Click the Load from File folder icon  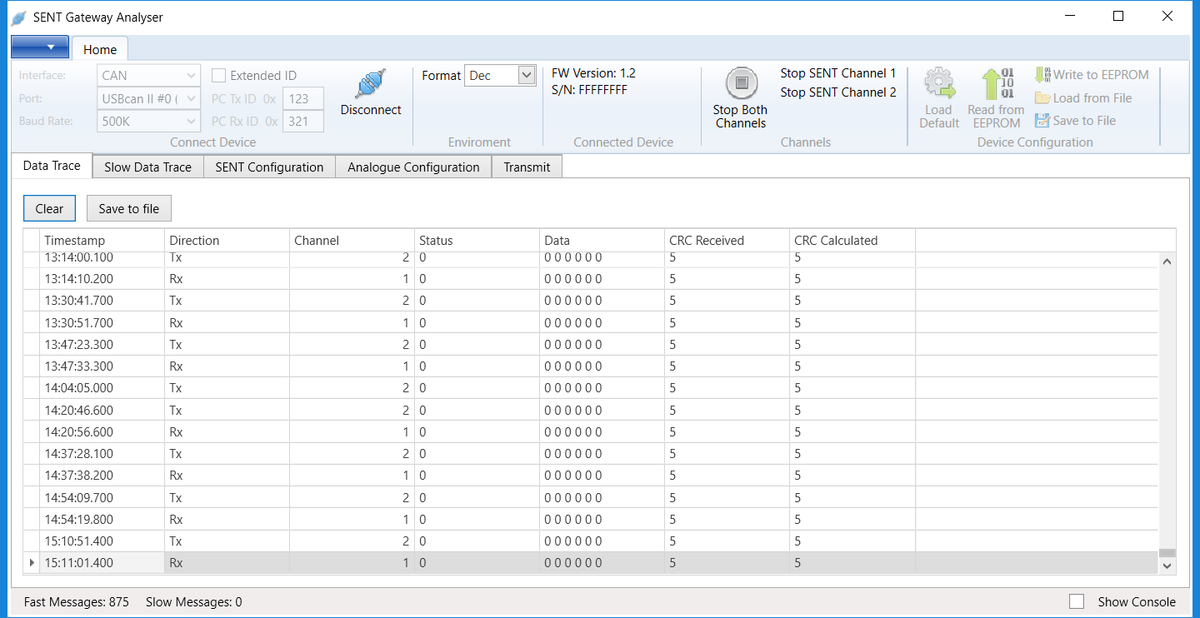[x=1042, y=98]
